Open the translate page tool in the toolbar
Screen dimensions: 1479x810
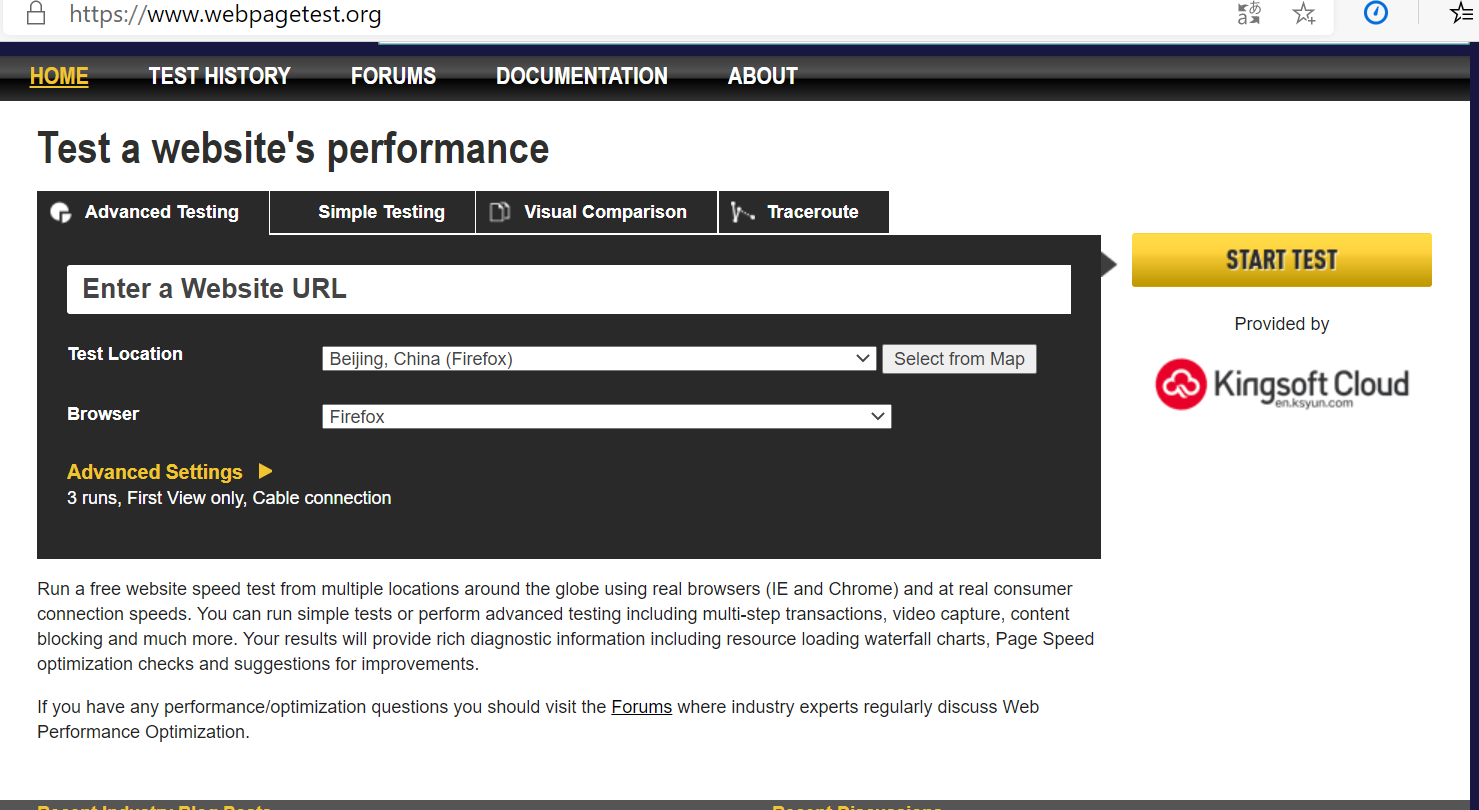pyautogui.click(x=1248, y=14)
